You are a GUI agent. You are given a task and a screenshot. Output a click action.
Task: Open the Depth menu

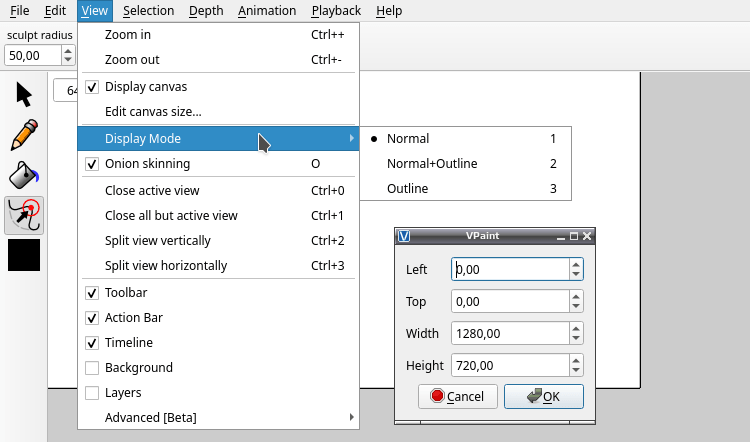click(x=206, y=11)
